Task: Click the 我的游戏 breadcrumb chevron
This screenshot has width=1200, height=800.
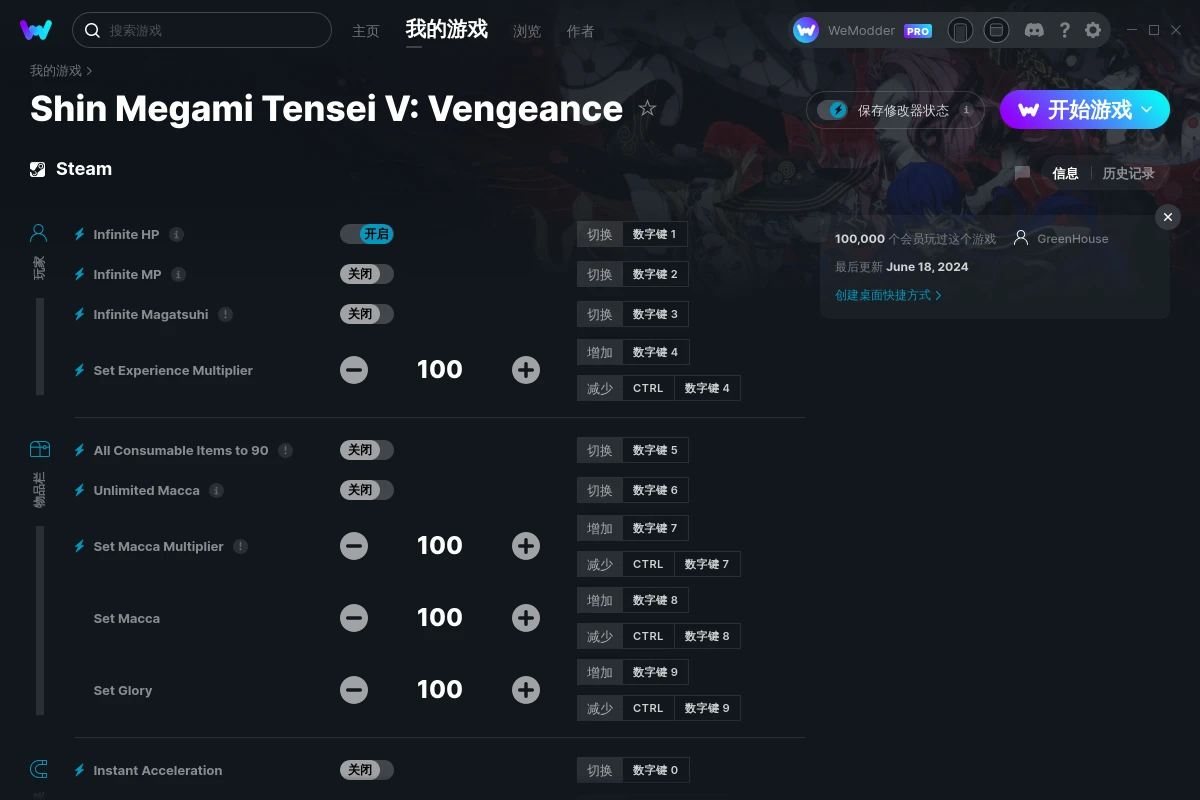Action: pyautogui.click(x=89, y=71)
